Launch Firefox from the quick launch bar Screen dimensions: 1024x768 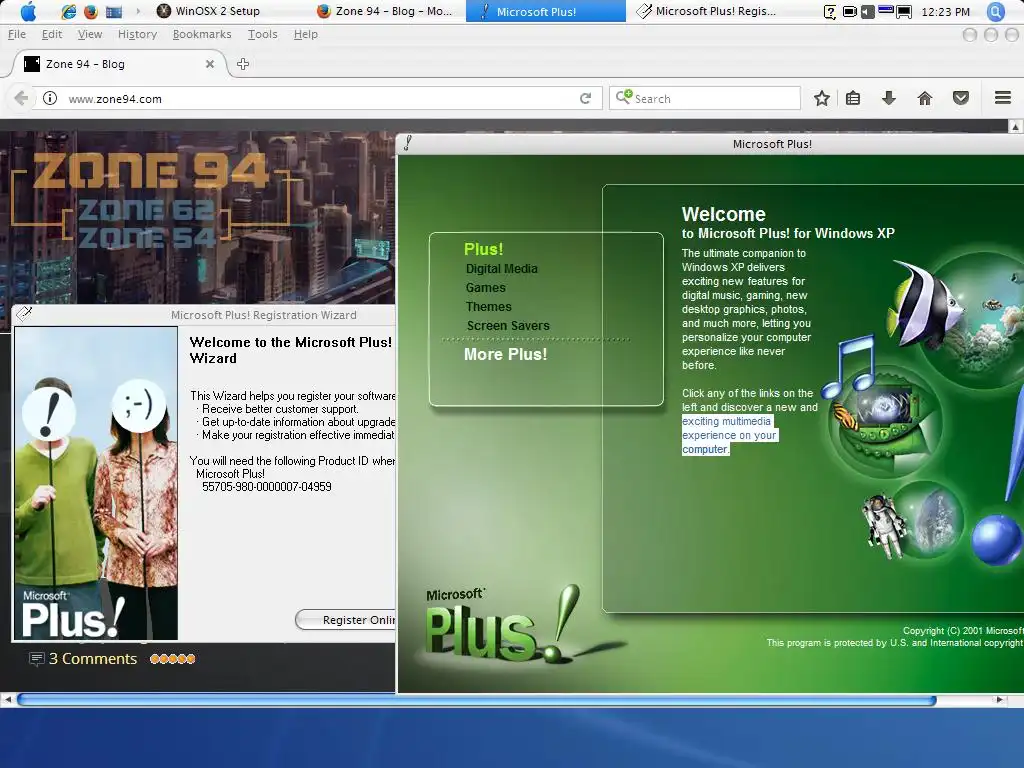(91, 11)
